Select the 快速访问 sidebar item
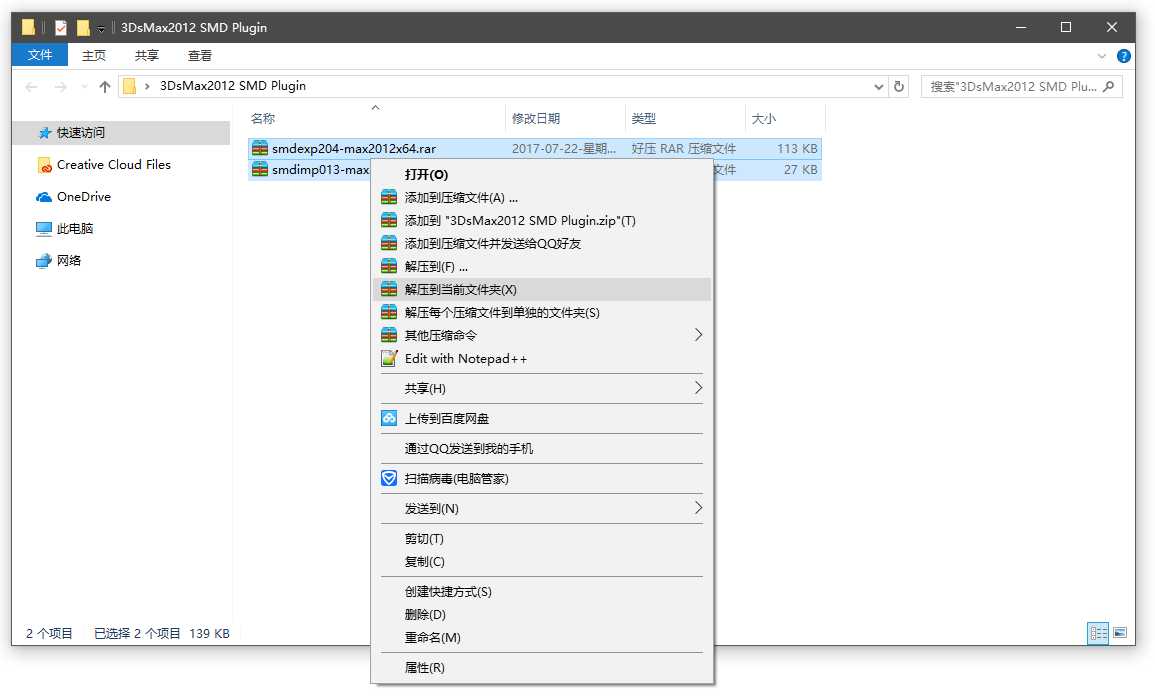 click(x=122, y=133)
